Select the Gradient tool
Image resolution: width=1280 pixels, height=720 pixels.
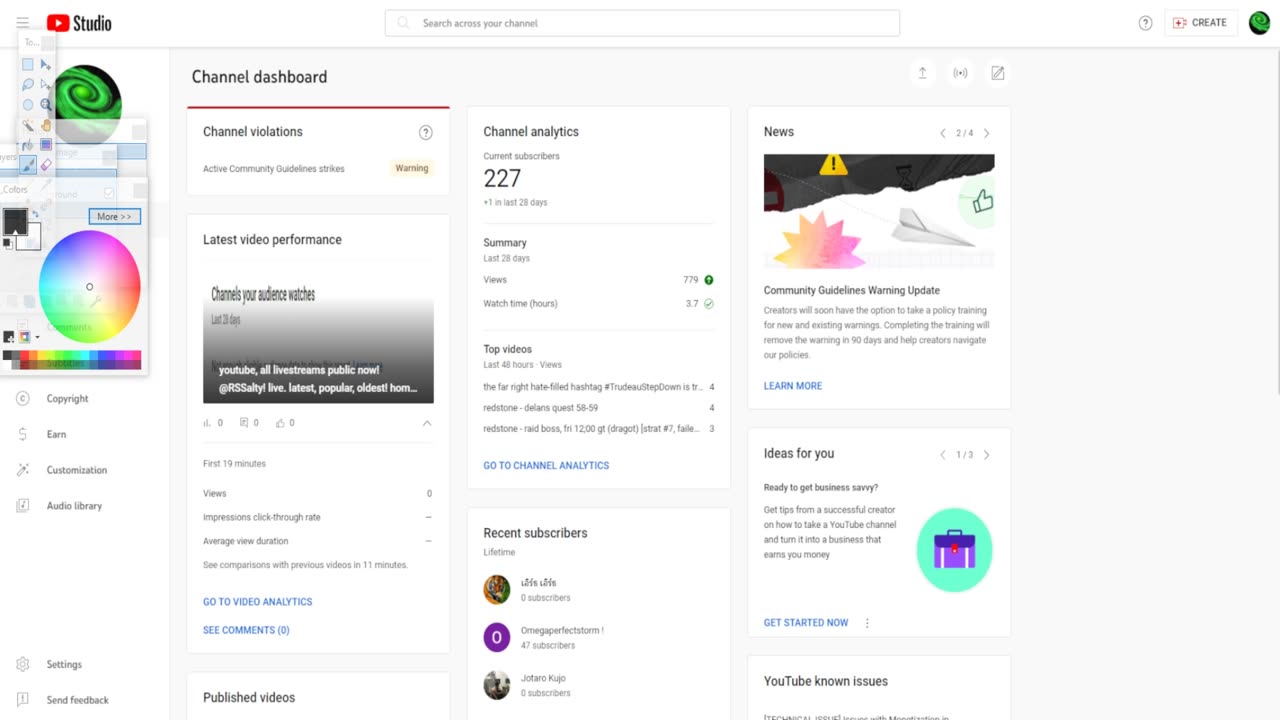[46, 145]
